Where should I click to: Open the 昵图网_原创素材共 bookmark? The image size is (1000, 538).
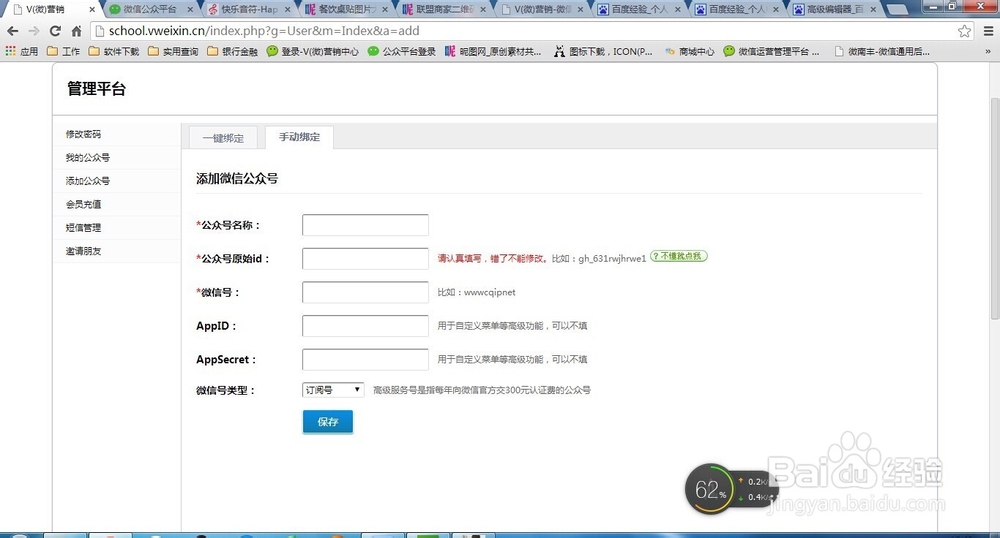tap(493, 51)
